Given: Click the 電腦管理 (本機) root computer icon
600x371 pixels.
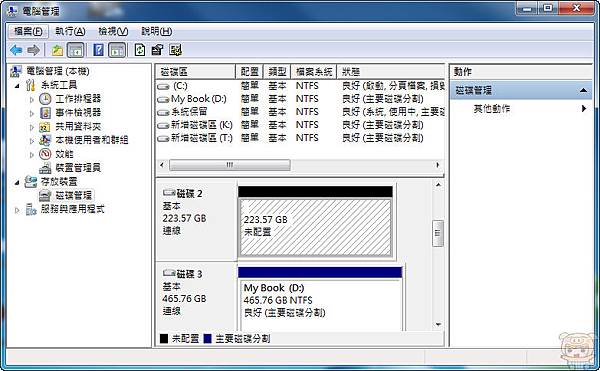Looking at the screenshot, I should pos(16,72).
